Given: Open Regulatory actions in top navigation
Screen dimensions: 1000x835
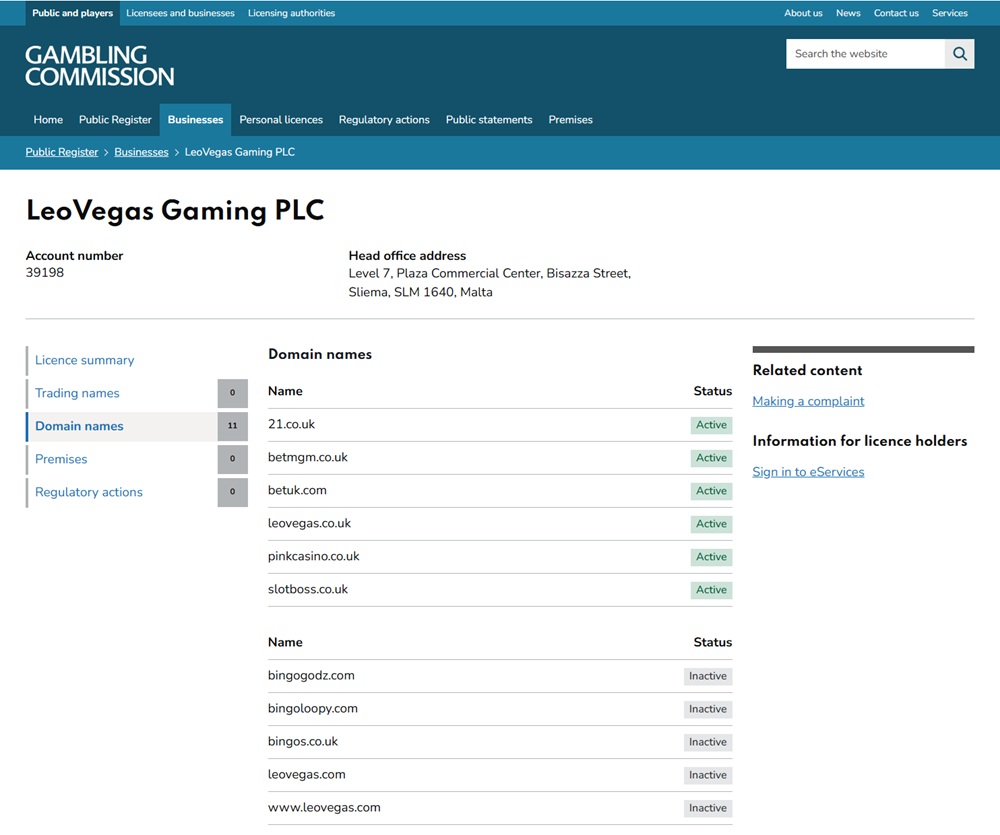Looking at the screenshot, I should click(x=384, y=119).
